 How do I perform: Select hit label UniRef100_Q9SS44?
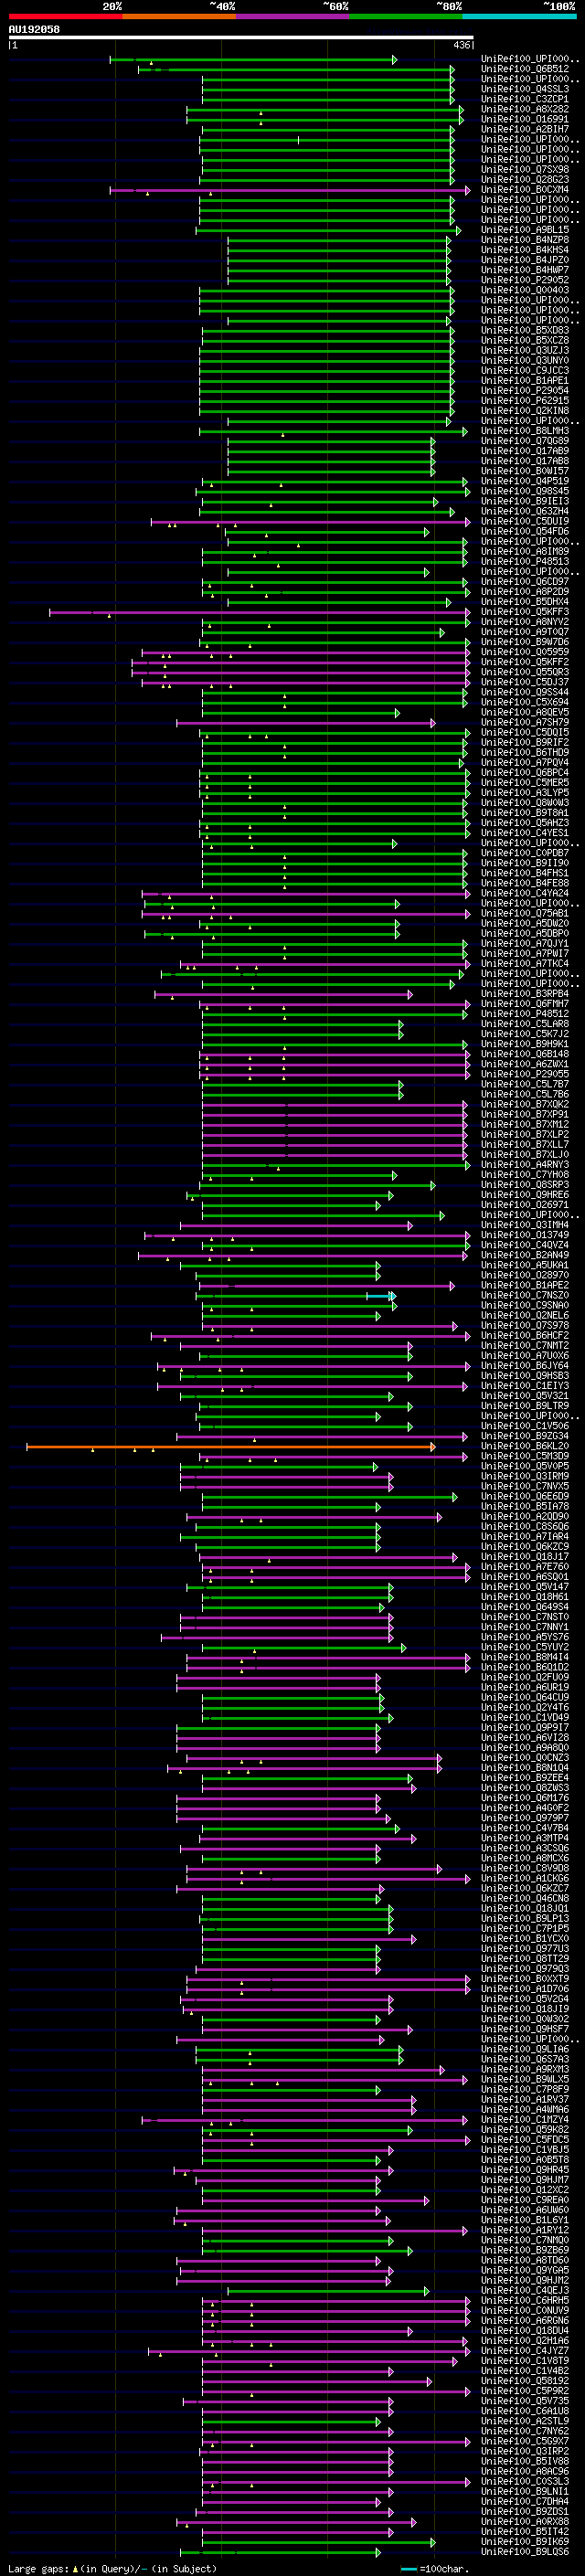(525, 692)
